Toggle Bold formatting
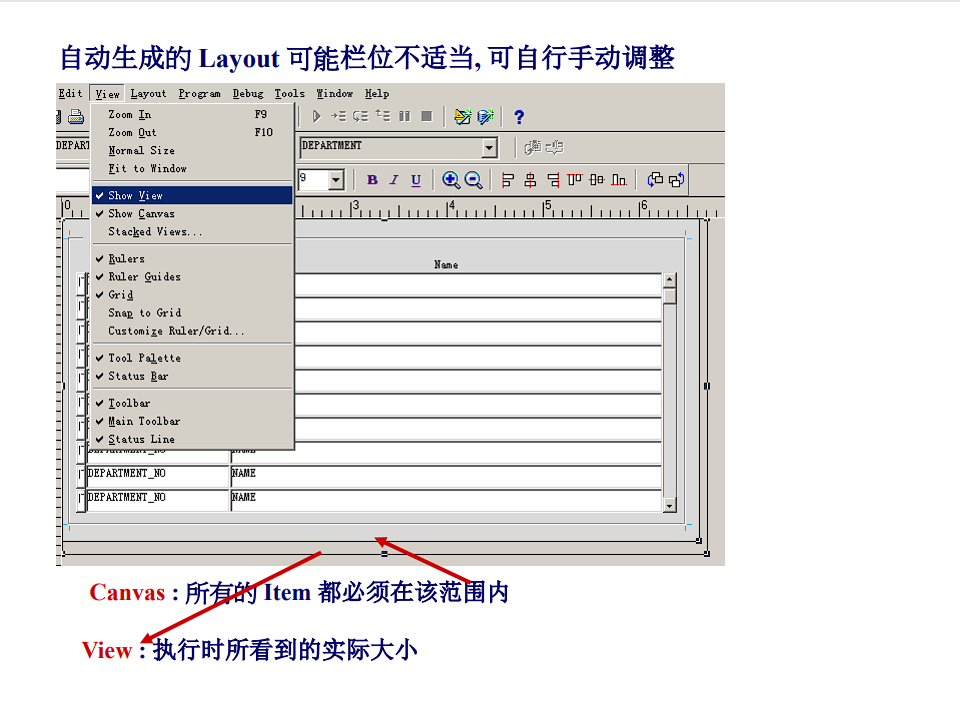Image resolution: width=960 pixels, height=716 pixels. click(372, 180)
